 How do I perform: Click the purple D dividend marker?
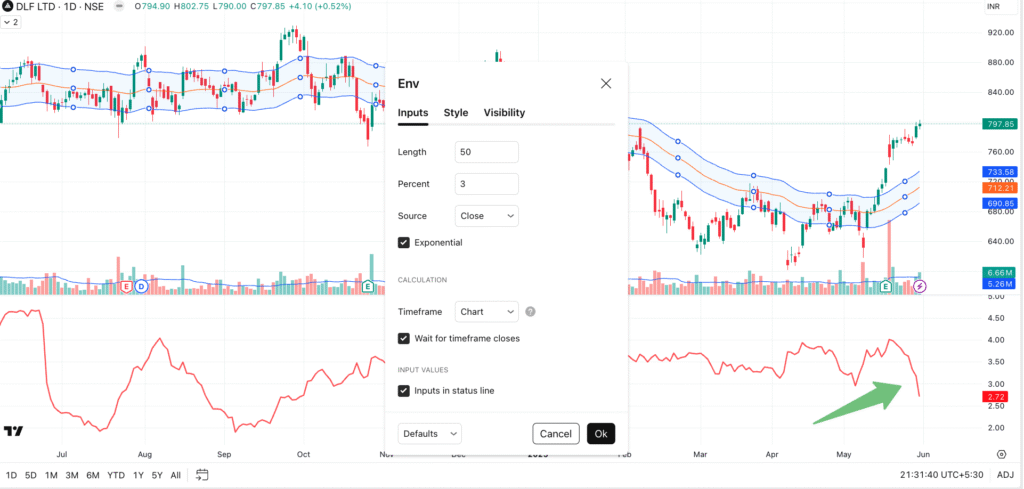pyautogui.click(x=141, y=287)
